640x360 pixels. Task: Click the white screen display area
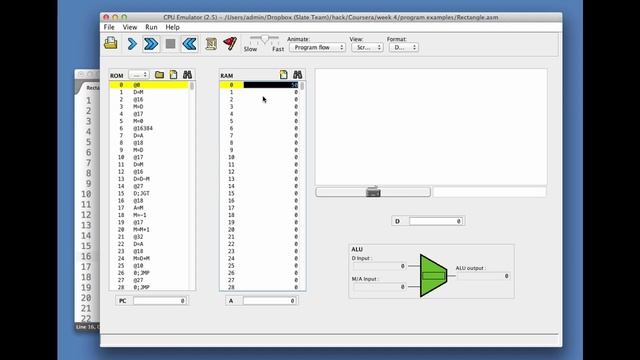click(x=431, y=127)
